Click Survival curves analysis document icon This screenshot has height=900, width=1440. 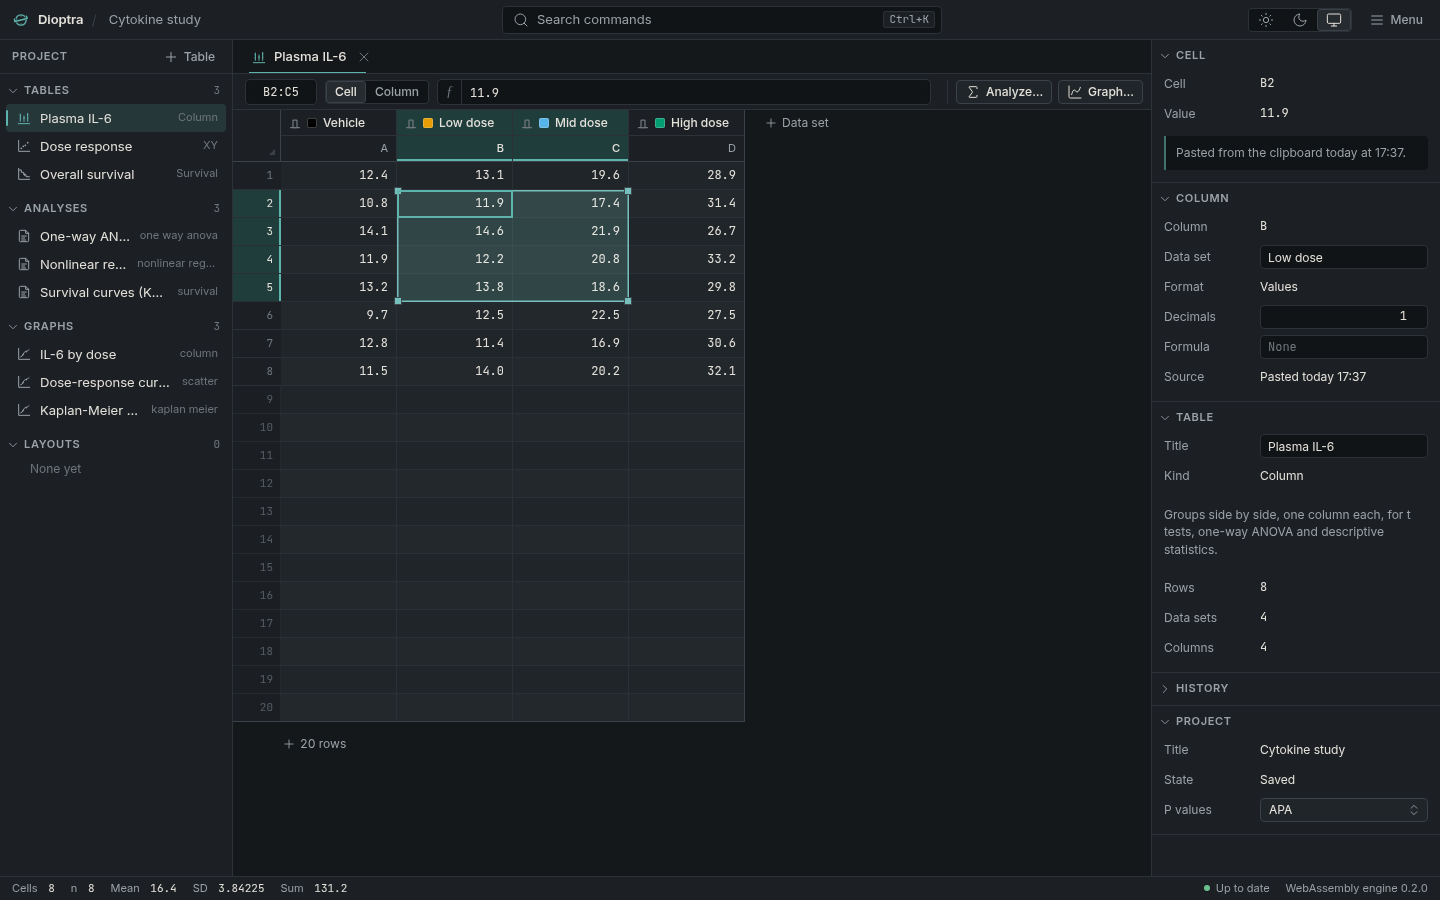tap(24, 292)
